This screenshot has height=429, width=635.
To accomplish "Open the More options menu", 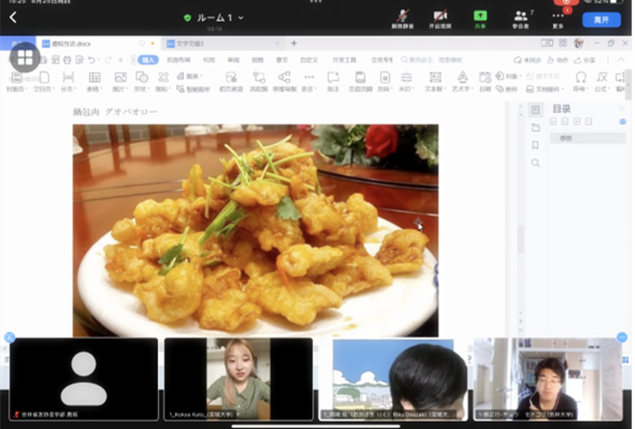I will pos(558,18).
